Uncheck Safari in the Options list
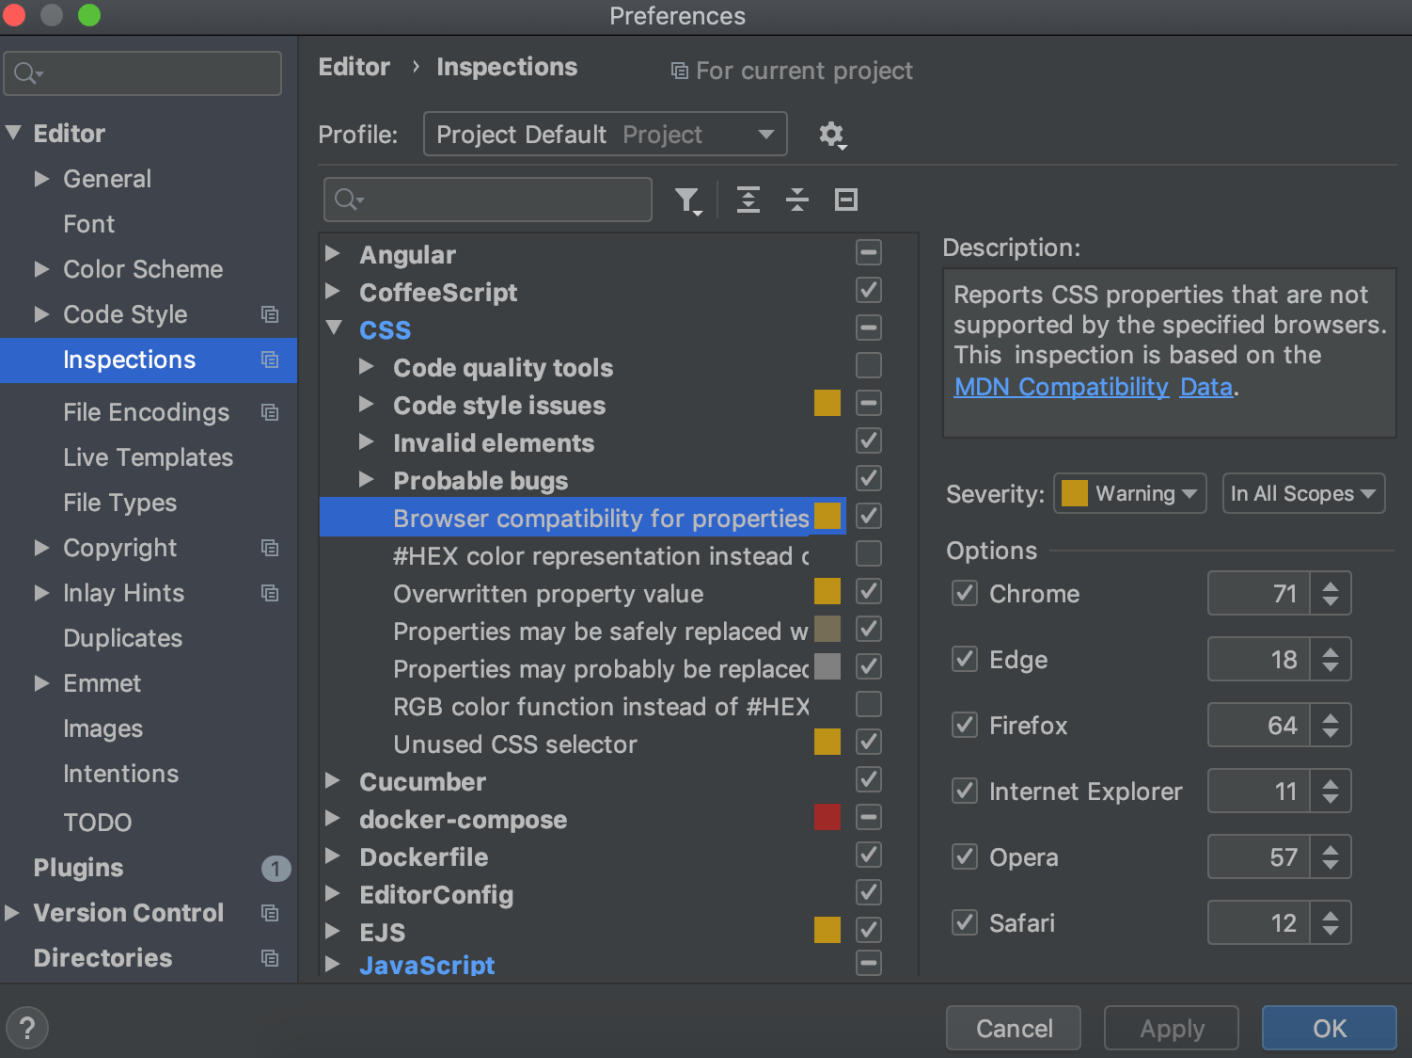Screen dimensions: 1412x1058 tap(963, 922)
